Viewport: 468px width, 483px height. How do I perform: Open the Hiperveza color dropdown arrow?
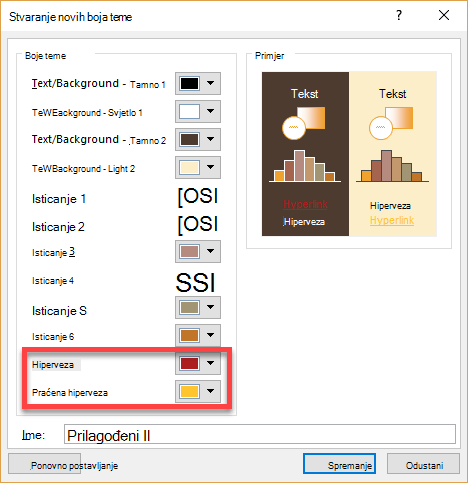(210, 363)
